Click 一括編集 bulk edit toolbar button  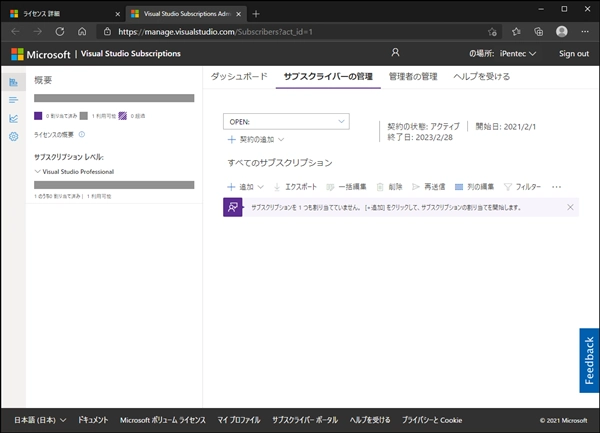pyautogui.click(x=346, y=187)
